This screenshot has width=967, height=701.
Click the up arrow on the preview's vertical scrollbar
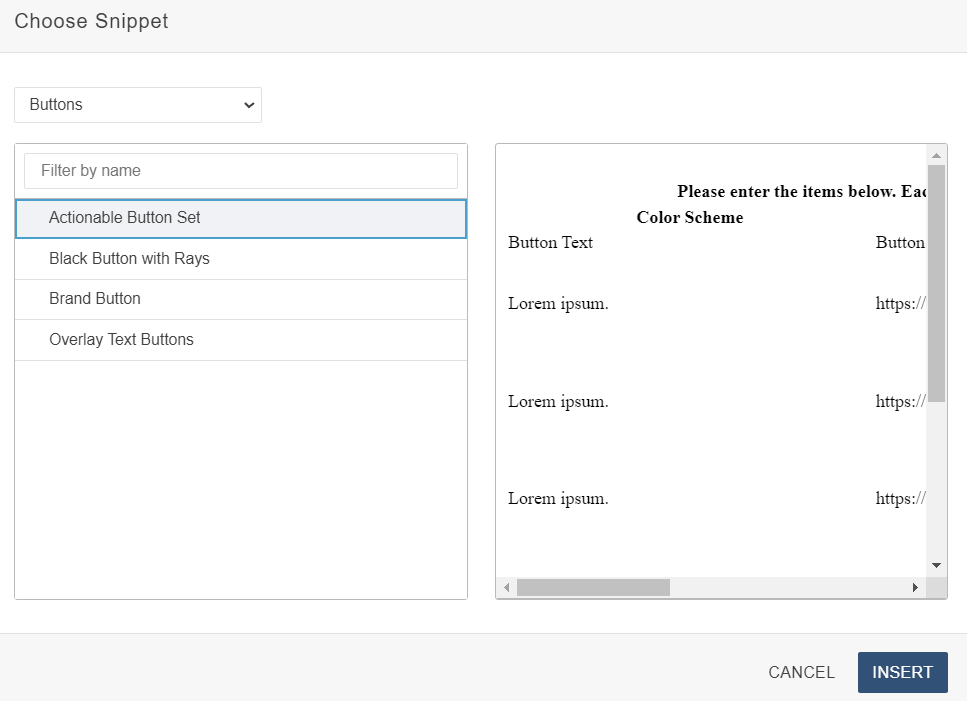click(x=936, y=153)
